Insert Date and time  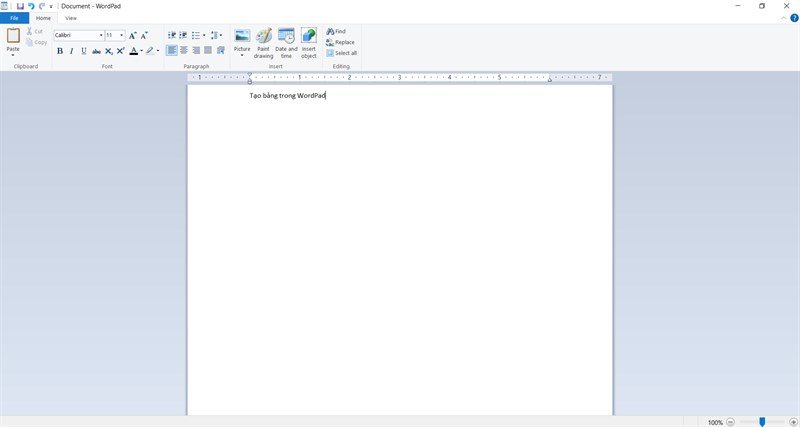(286, 43)
